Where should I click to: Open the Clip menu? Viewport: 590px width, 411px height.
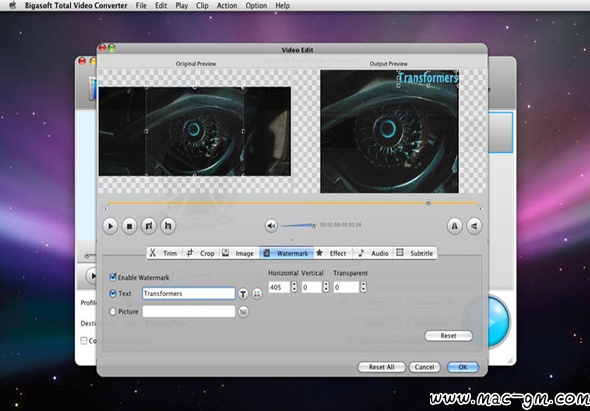coord(202,6)
